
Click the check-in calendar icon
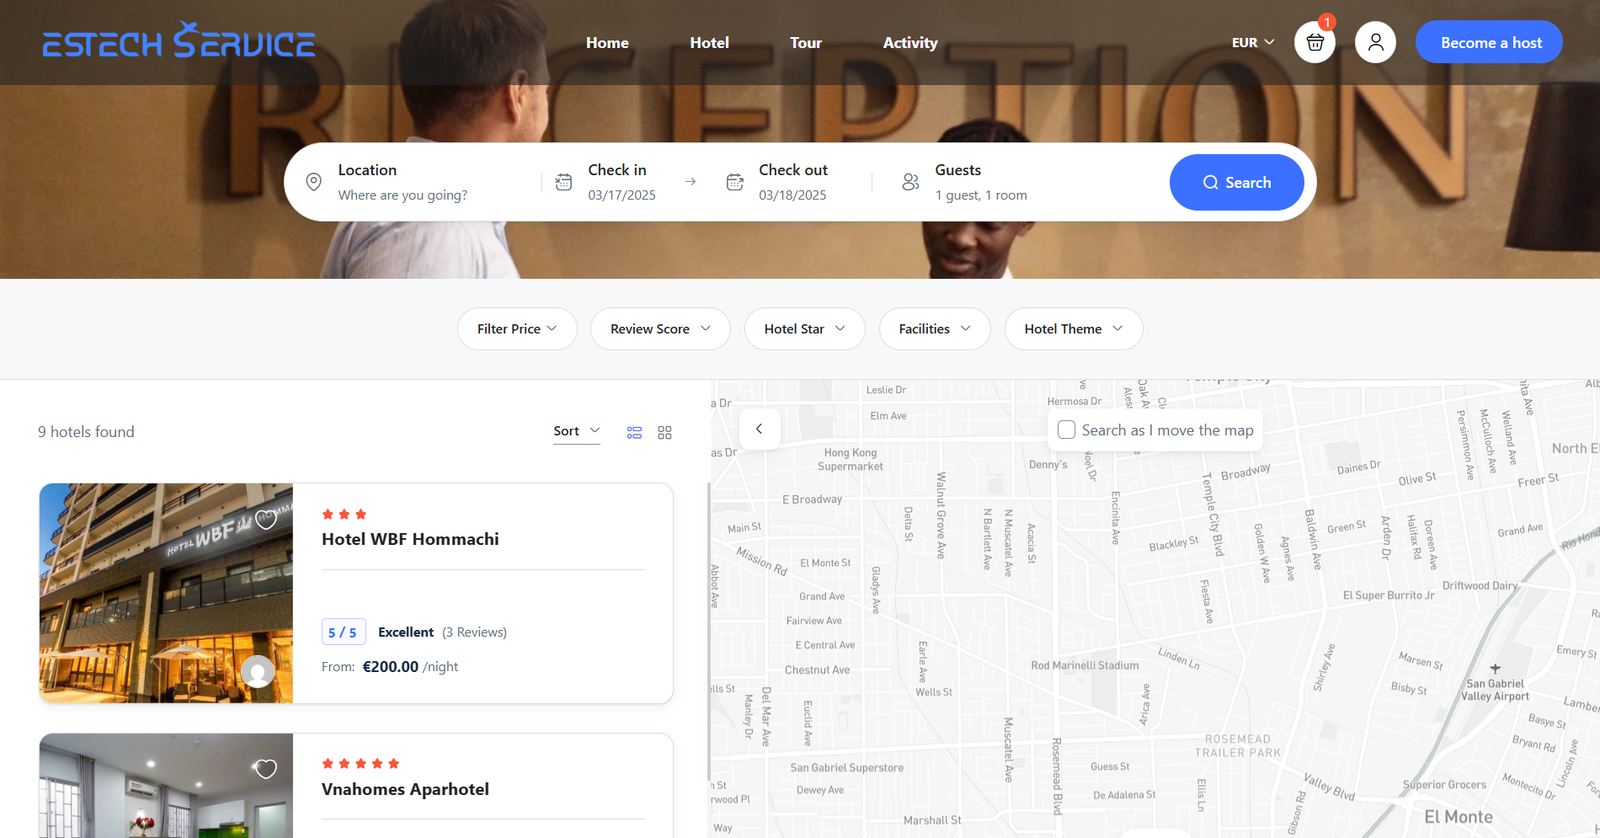coord(564,182)
